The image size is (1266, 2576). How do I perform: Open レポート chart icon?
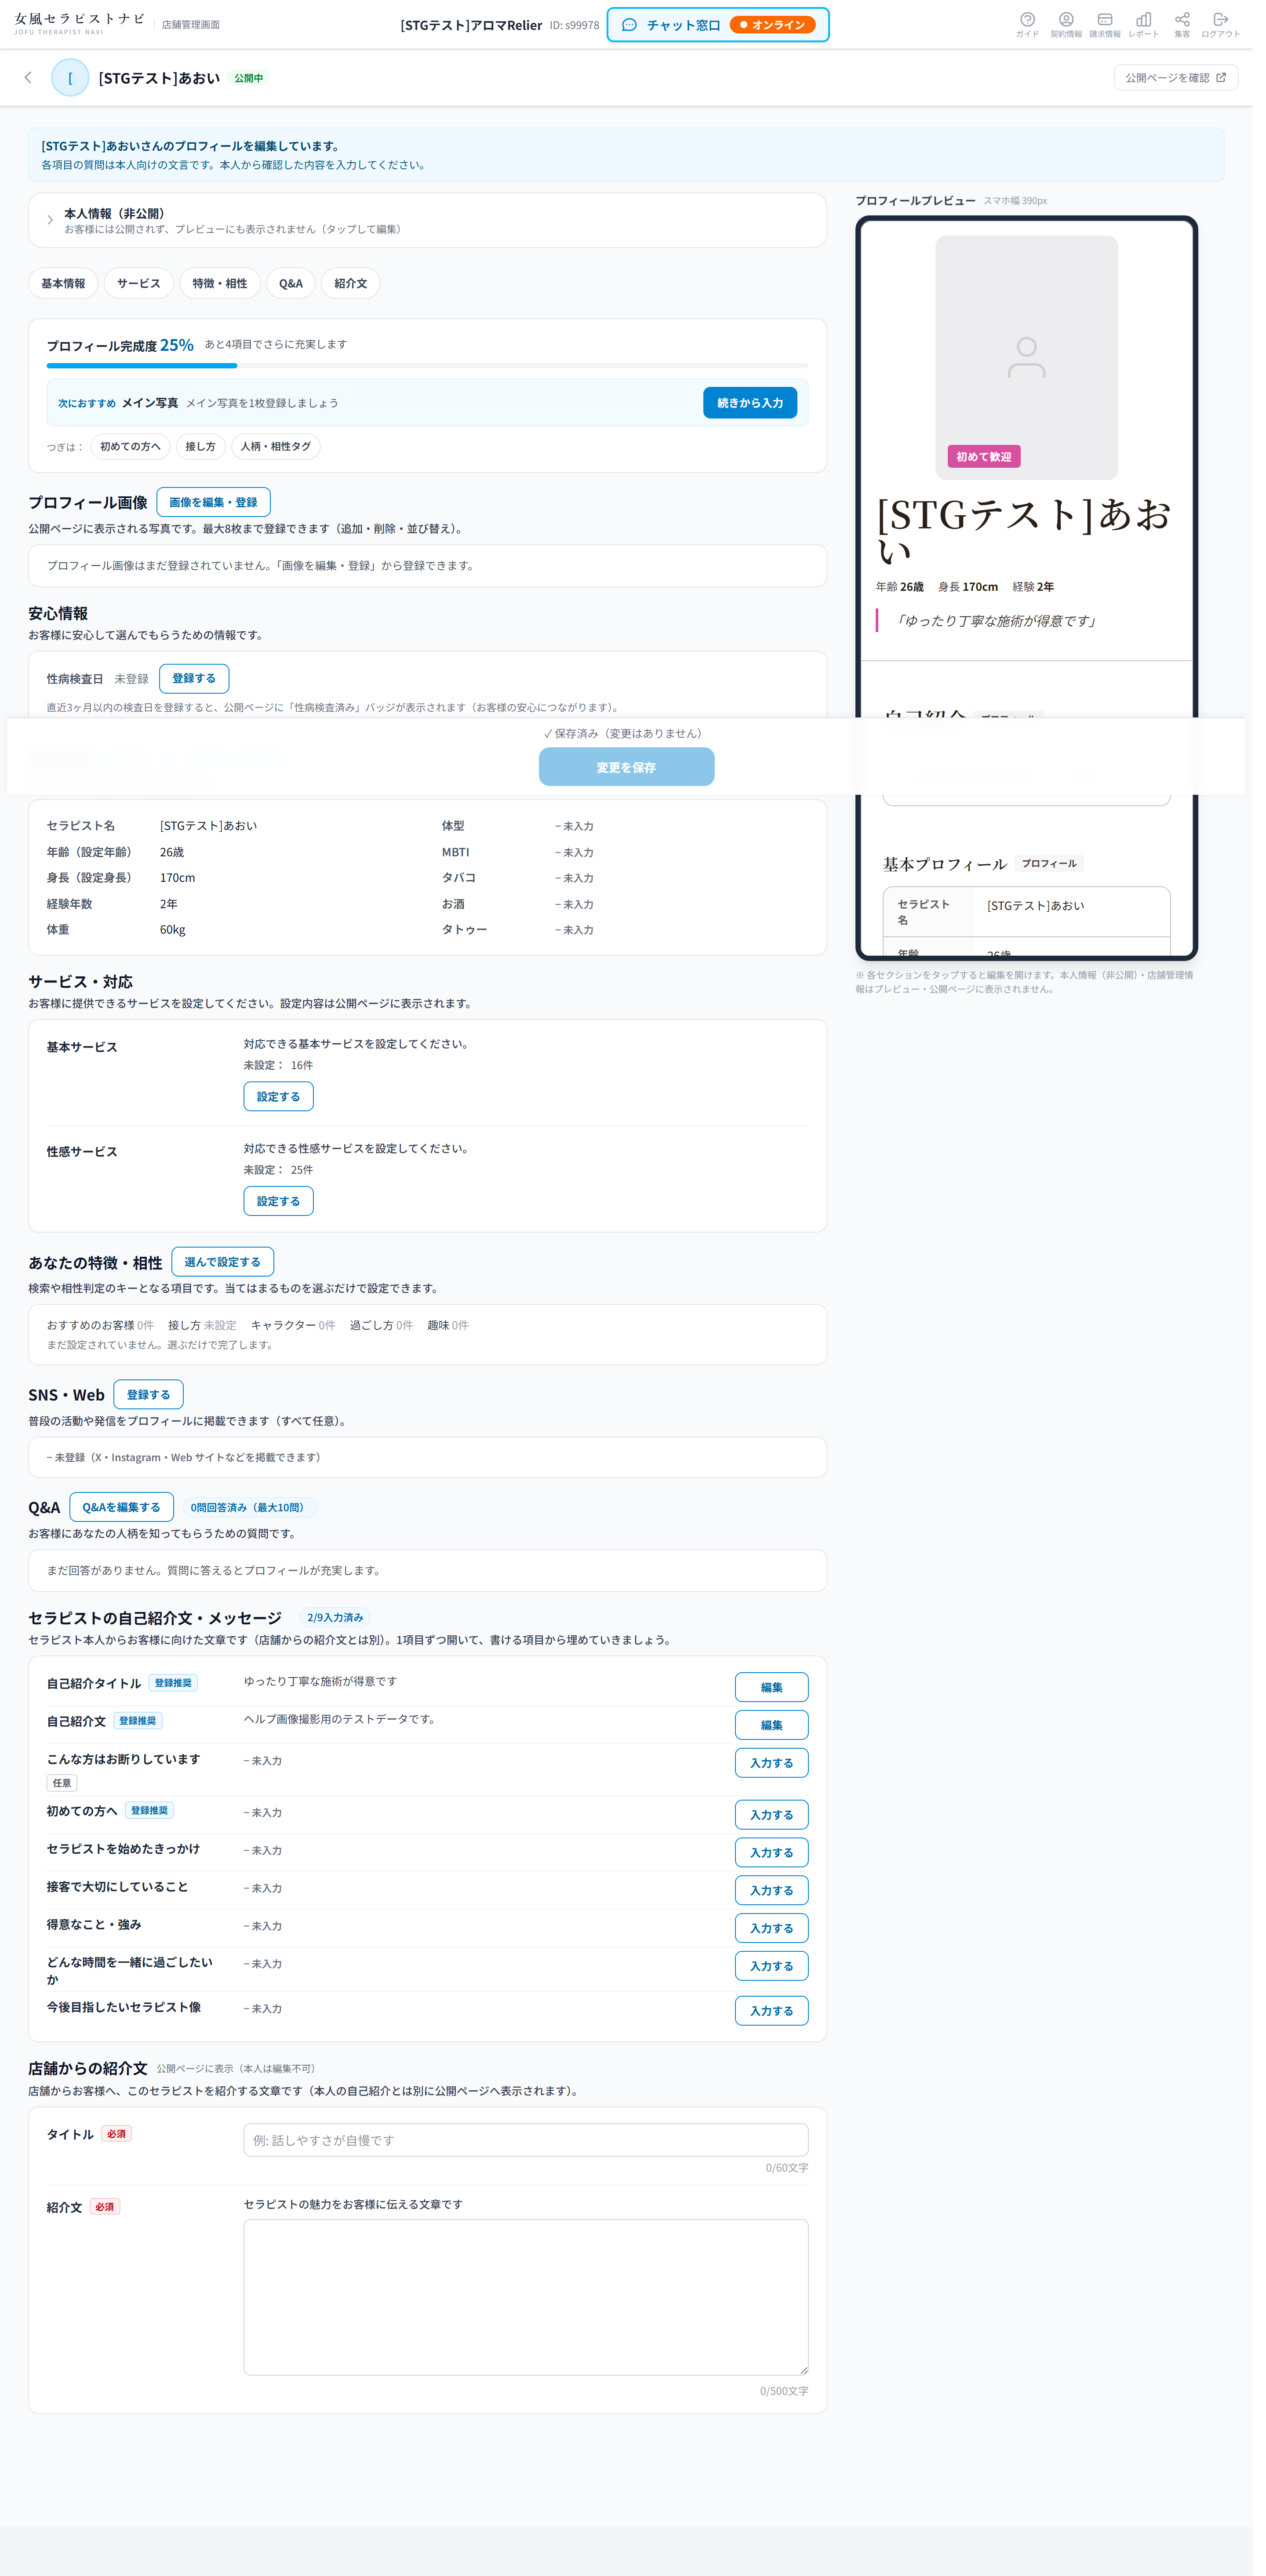(1143, 24)
